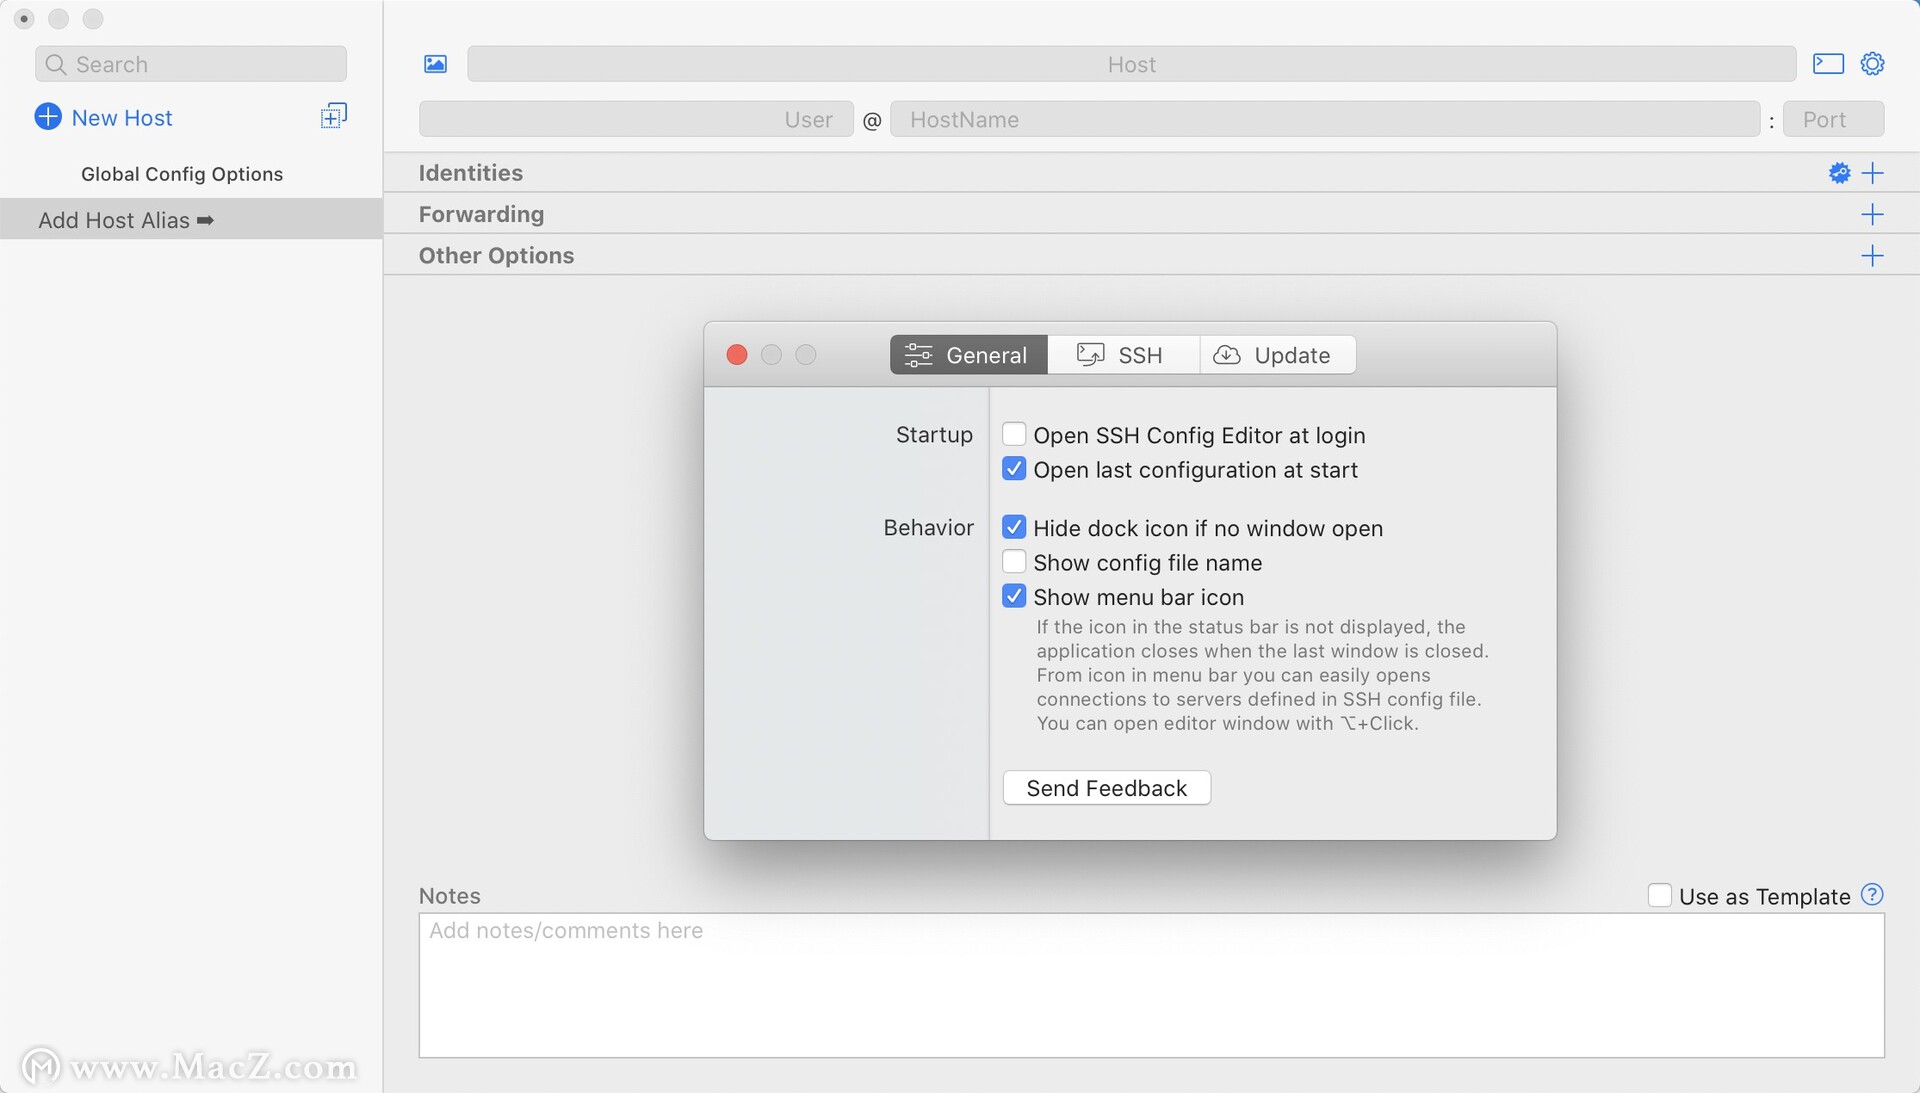Click the host image picker icon

click(435, 64)
